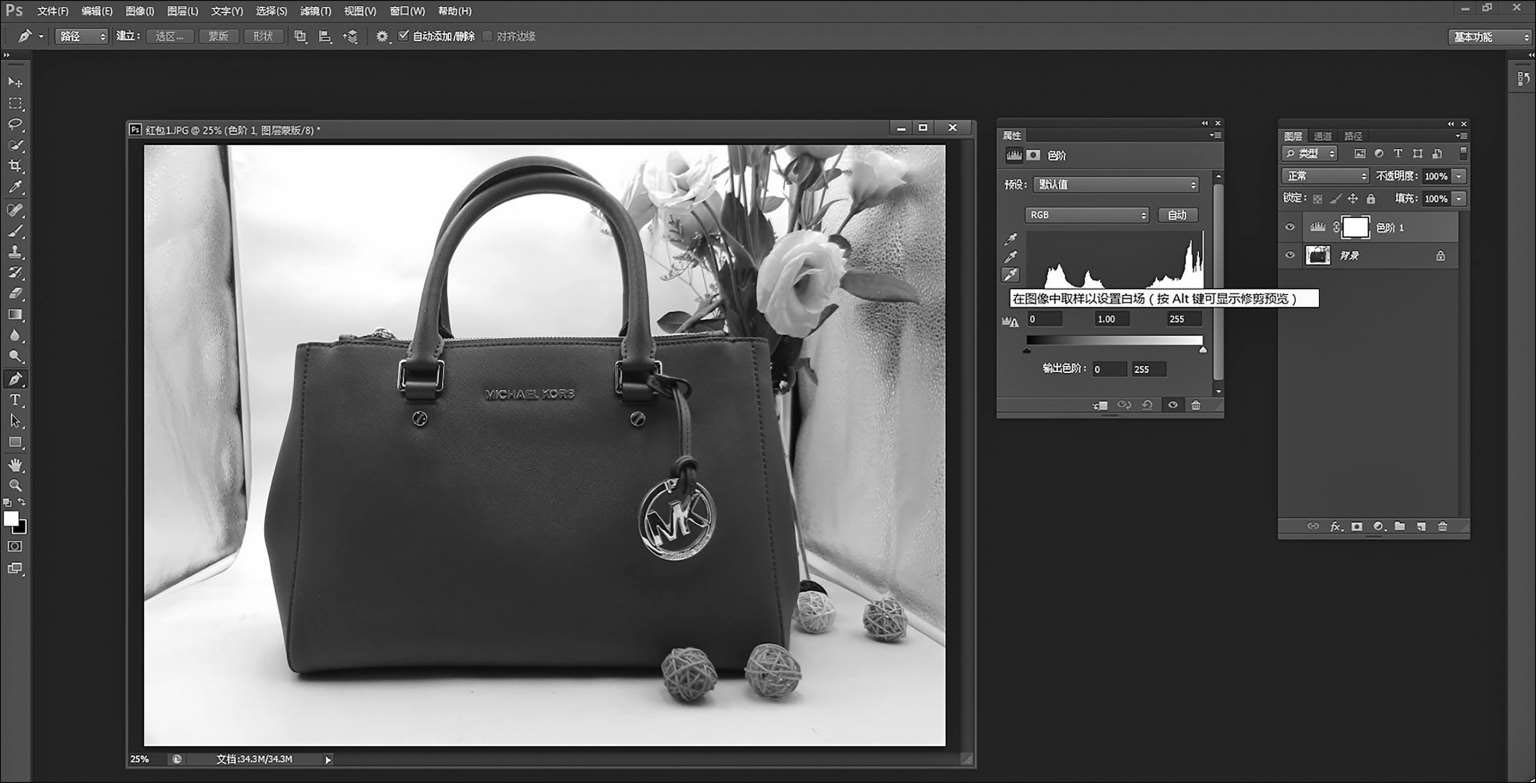The image size is (1536, 783).
Task: Click the white point eyedropper in Levels
Action: (1011, 275)
